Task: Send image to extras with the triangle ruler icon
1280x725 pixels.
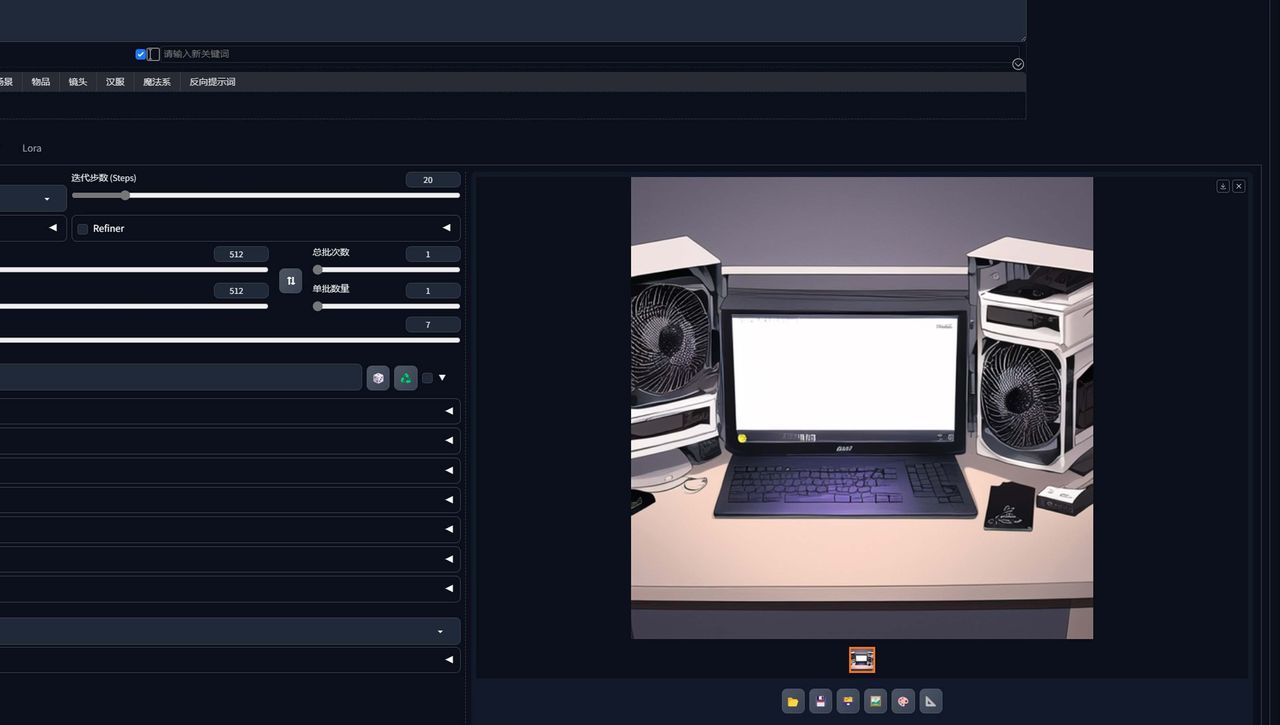Action: pyautogui.click(x=931, y=701)
